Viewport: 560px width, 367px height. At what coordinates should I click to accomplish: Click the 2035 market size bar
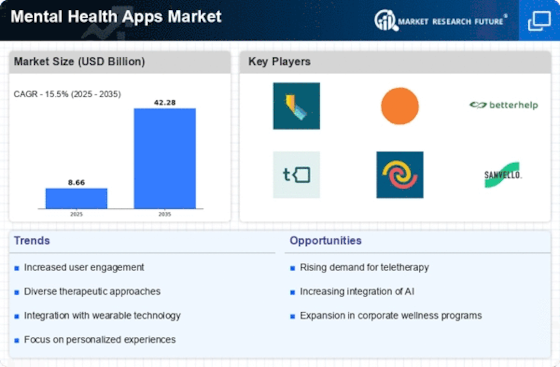(165, 159)
